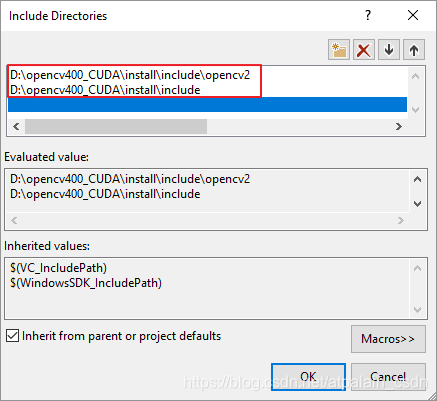Select the D:\opencv400_CUDA\install\include entry

click(105, 90)
